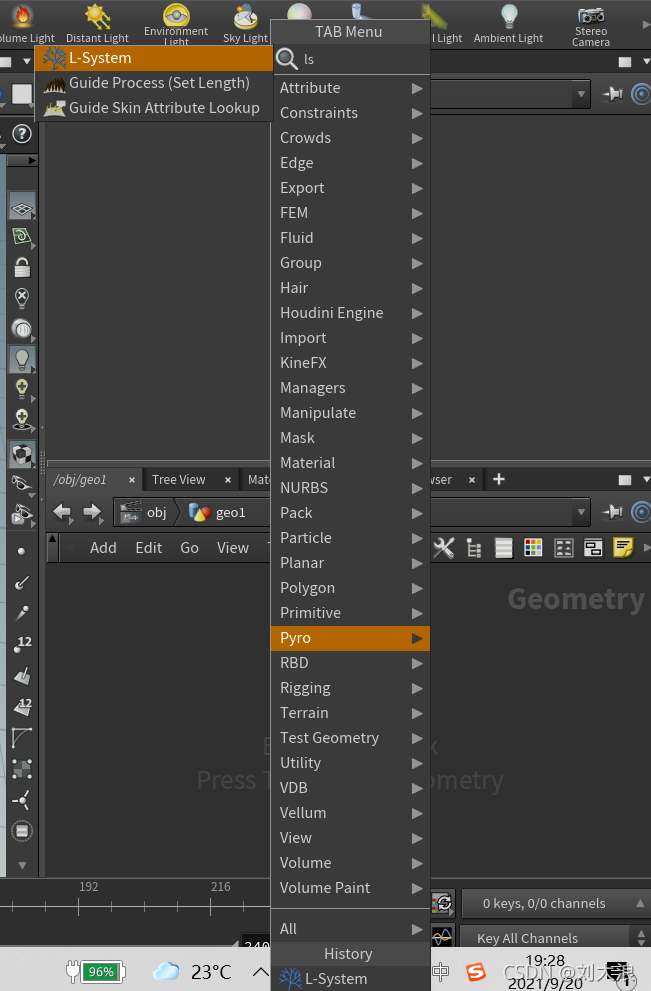Open the network Edit menu
The image size is (651, 991).
[x=149, y=548]
